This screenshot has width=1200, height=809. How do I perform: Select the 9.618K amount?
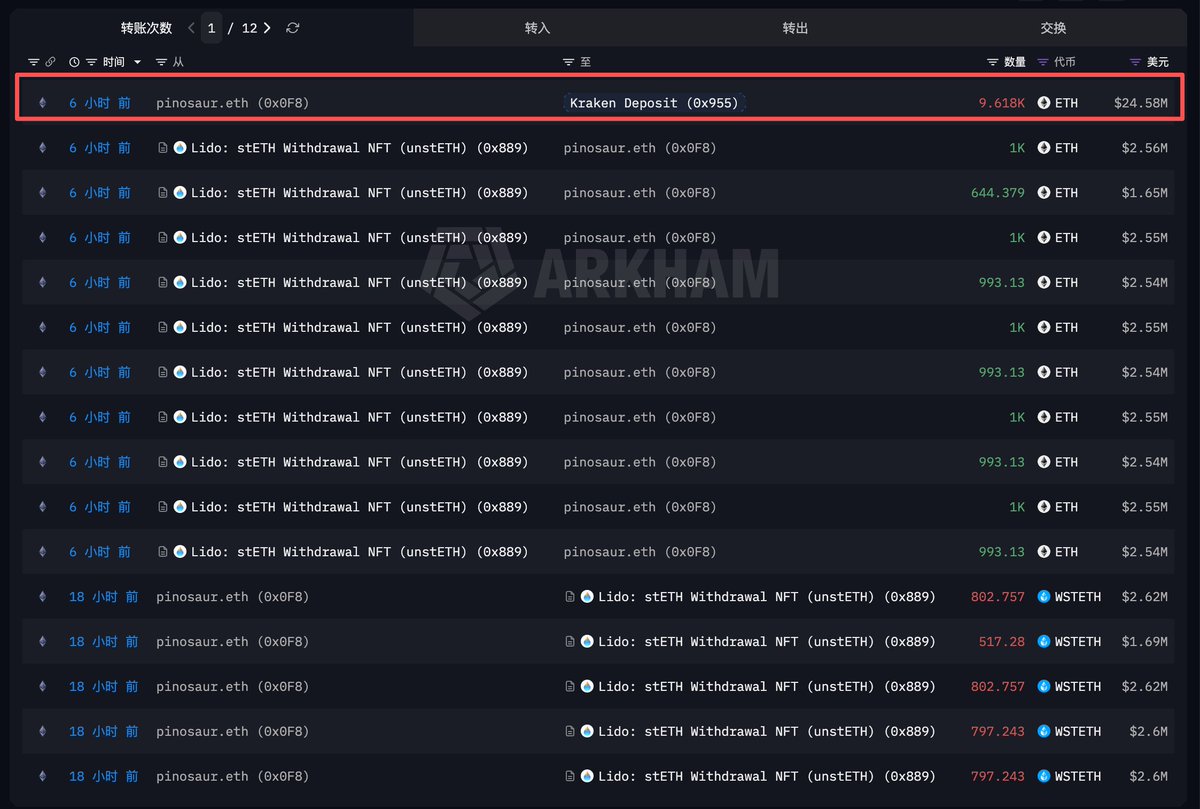(x=1002, y=103)
